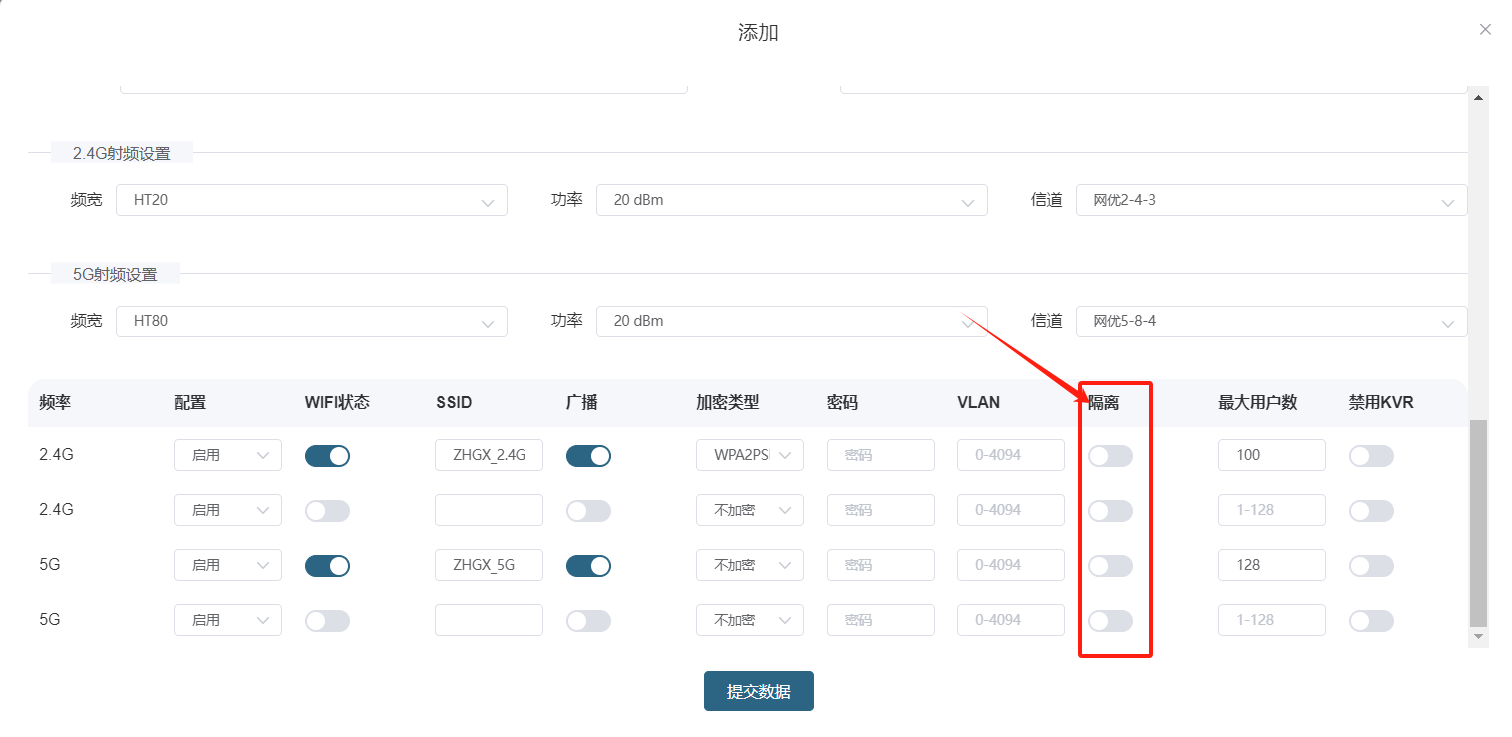The height and width of the screenshot is (737, 1512).
Task: Click the scrollbar down arrow
Action: coord(1478,637)
